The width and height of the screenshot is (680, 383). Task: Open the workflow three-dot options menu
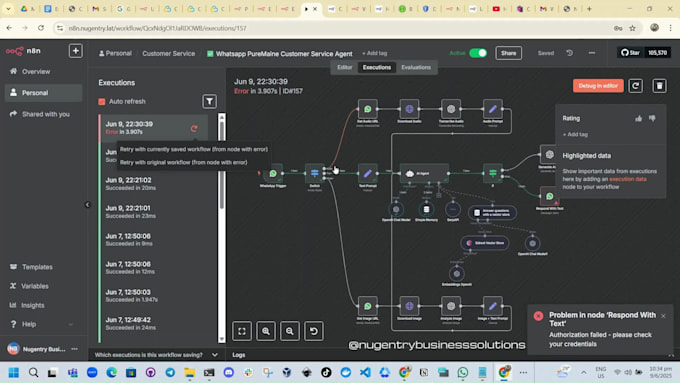pos(592,53)
